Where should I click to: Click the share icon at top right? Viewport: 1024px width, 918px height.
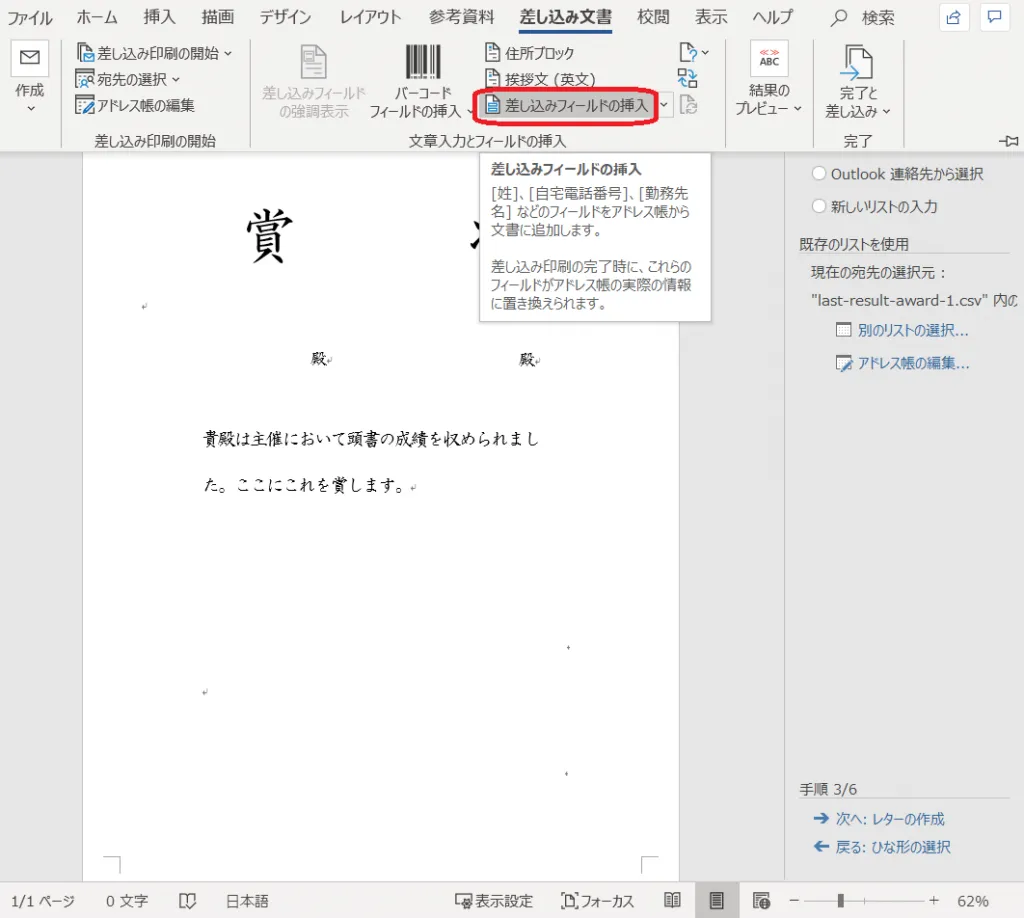click(955, 17)
